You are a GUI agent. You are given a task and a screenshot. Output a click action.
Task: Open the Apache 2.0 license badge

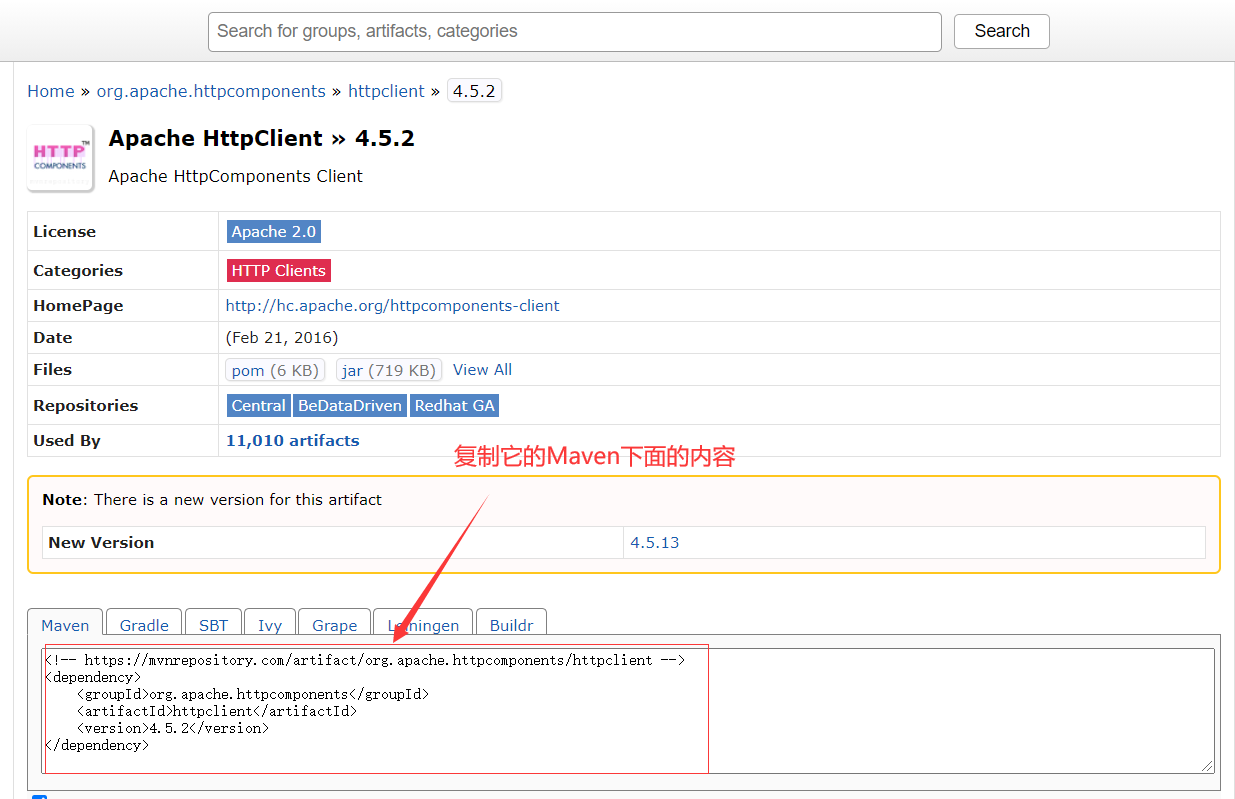(273, 231)
